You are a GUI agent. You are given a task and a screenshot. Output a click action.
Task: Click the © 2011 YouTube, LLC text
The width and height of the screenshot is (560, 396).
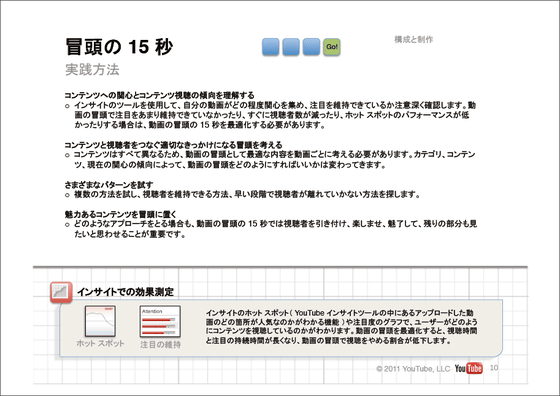pyautogui.click(x=413, y=369)
